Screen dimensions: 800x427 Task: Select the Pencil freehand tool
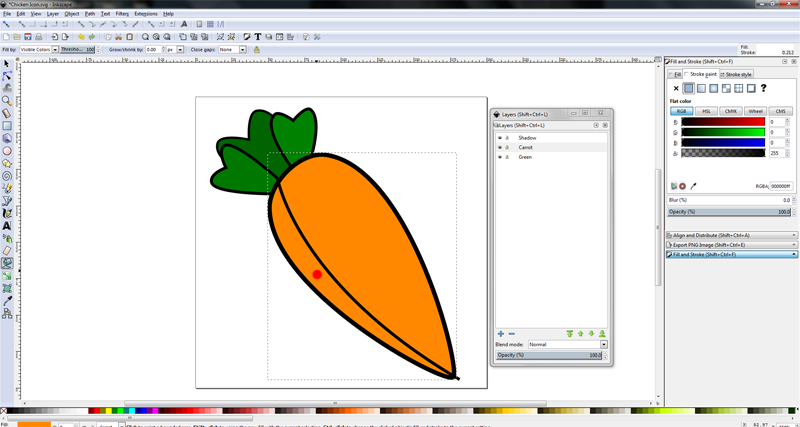7,188
